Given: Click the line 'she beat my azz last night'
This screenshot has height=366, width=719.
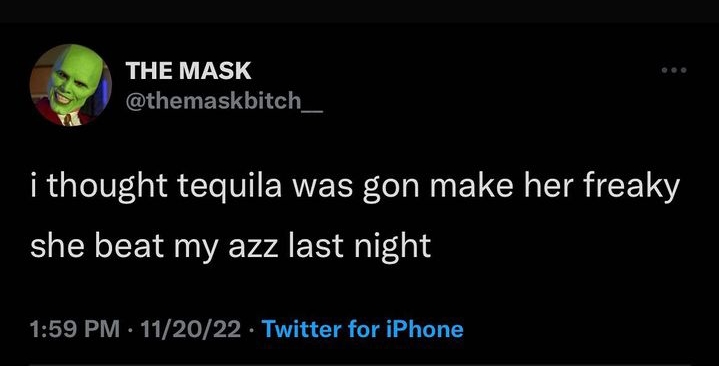Looking at the screenshot, I should click(231, 245).
